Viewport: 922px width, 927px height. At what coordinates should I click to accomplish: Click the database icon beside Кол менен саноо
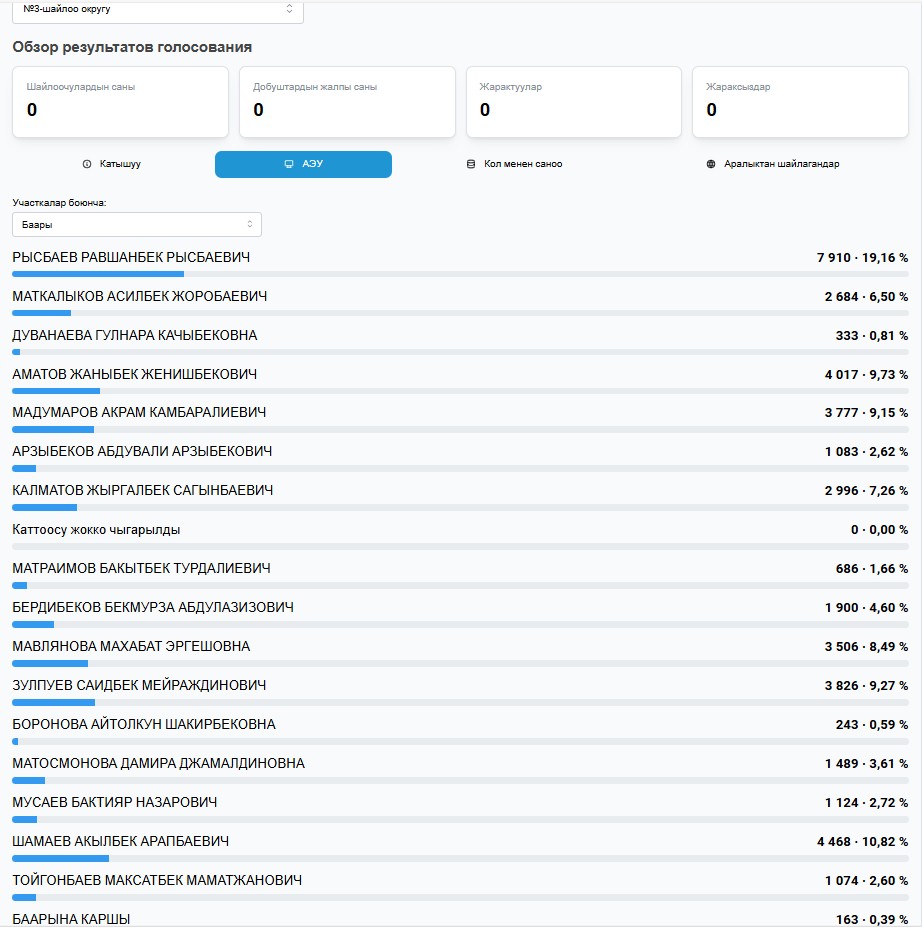pos(471,164)
